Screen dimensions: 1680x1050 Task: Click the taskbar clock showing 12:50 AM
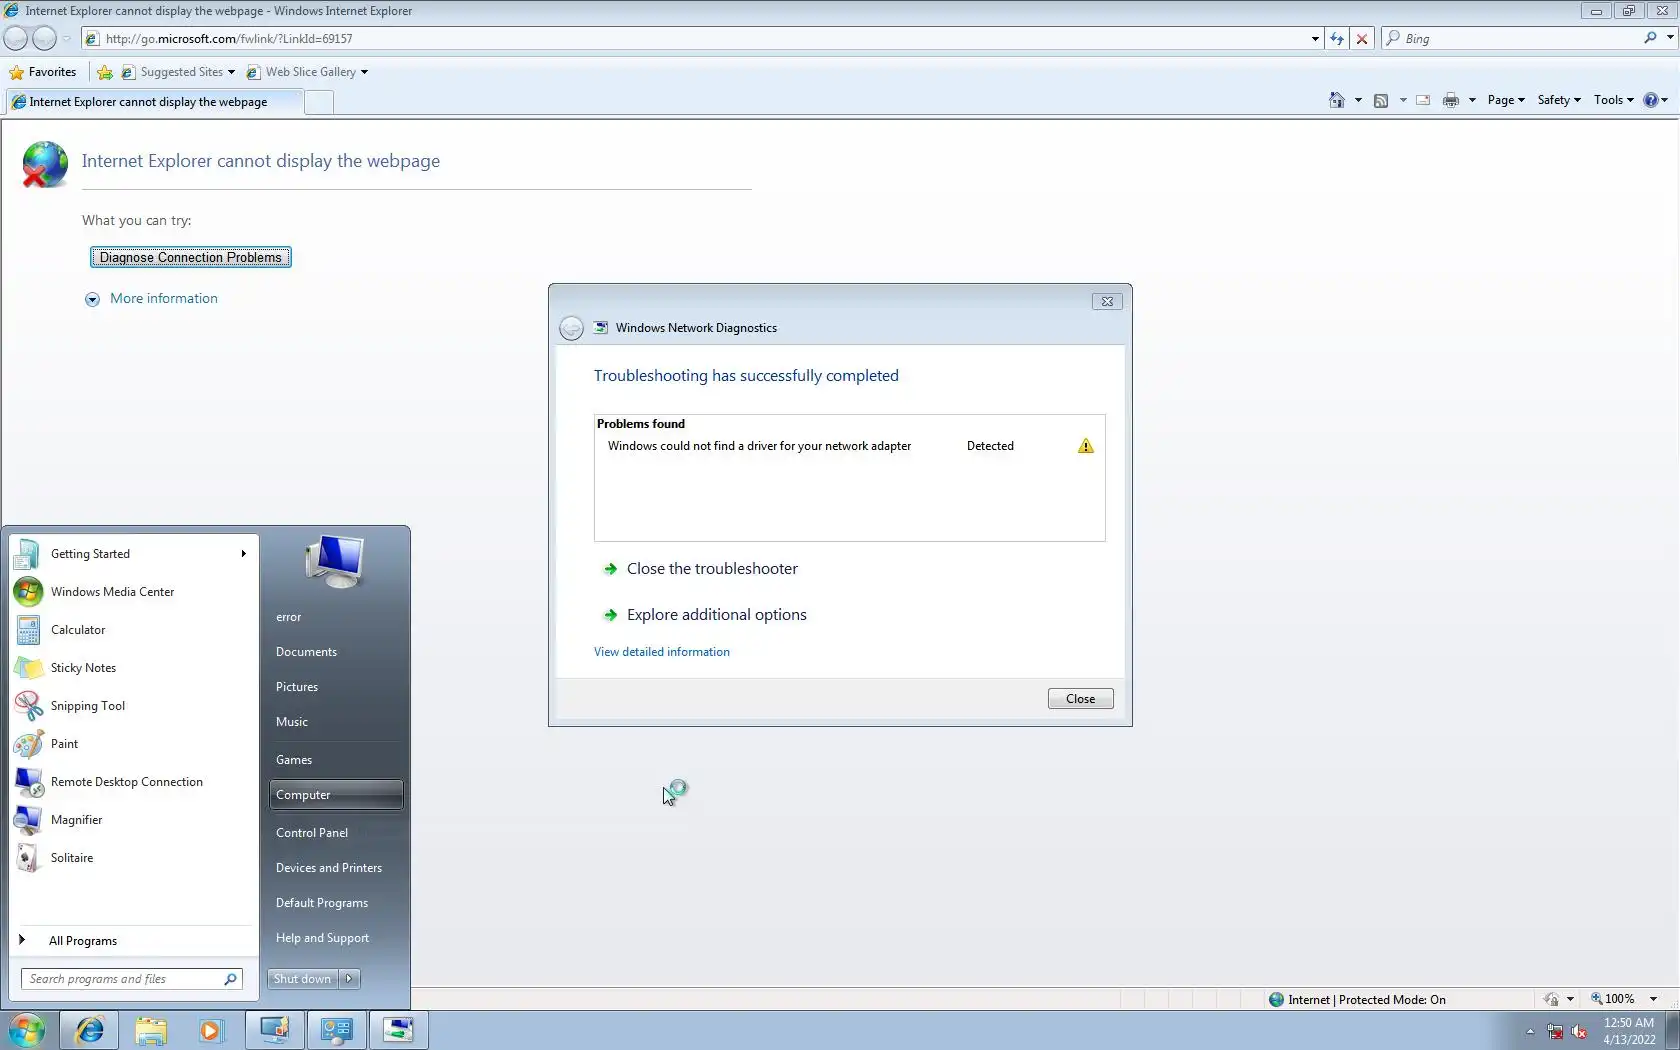pos(1629,1031)
